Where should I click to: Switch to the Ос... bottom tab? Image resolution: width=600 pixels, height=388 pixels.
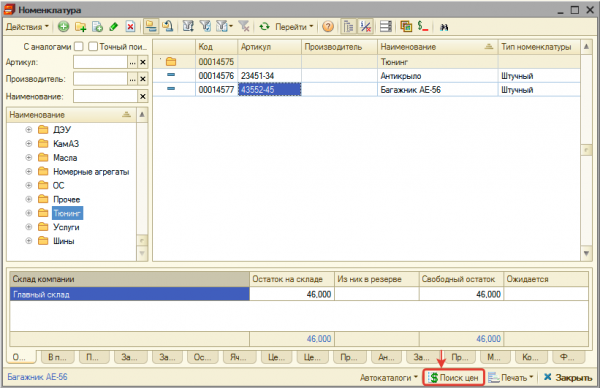[202, 357]
